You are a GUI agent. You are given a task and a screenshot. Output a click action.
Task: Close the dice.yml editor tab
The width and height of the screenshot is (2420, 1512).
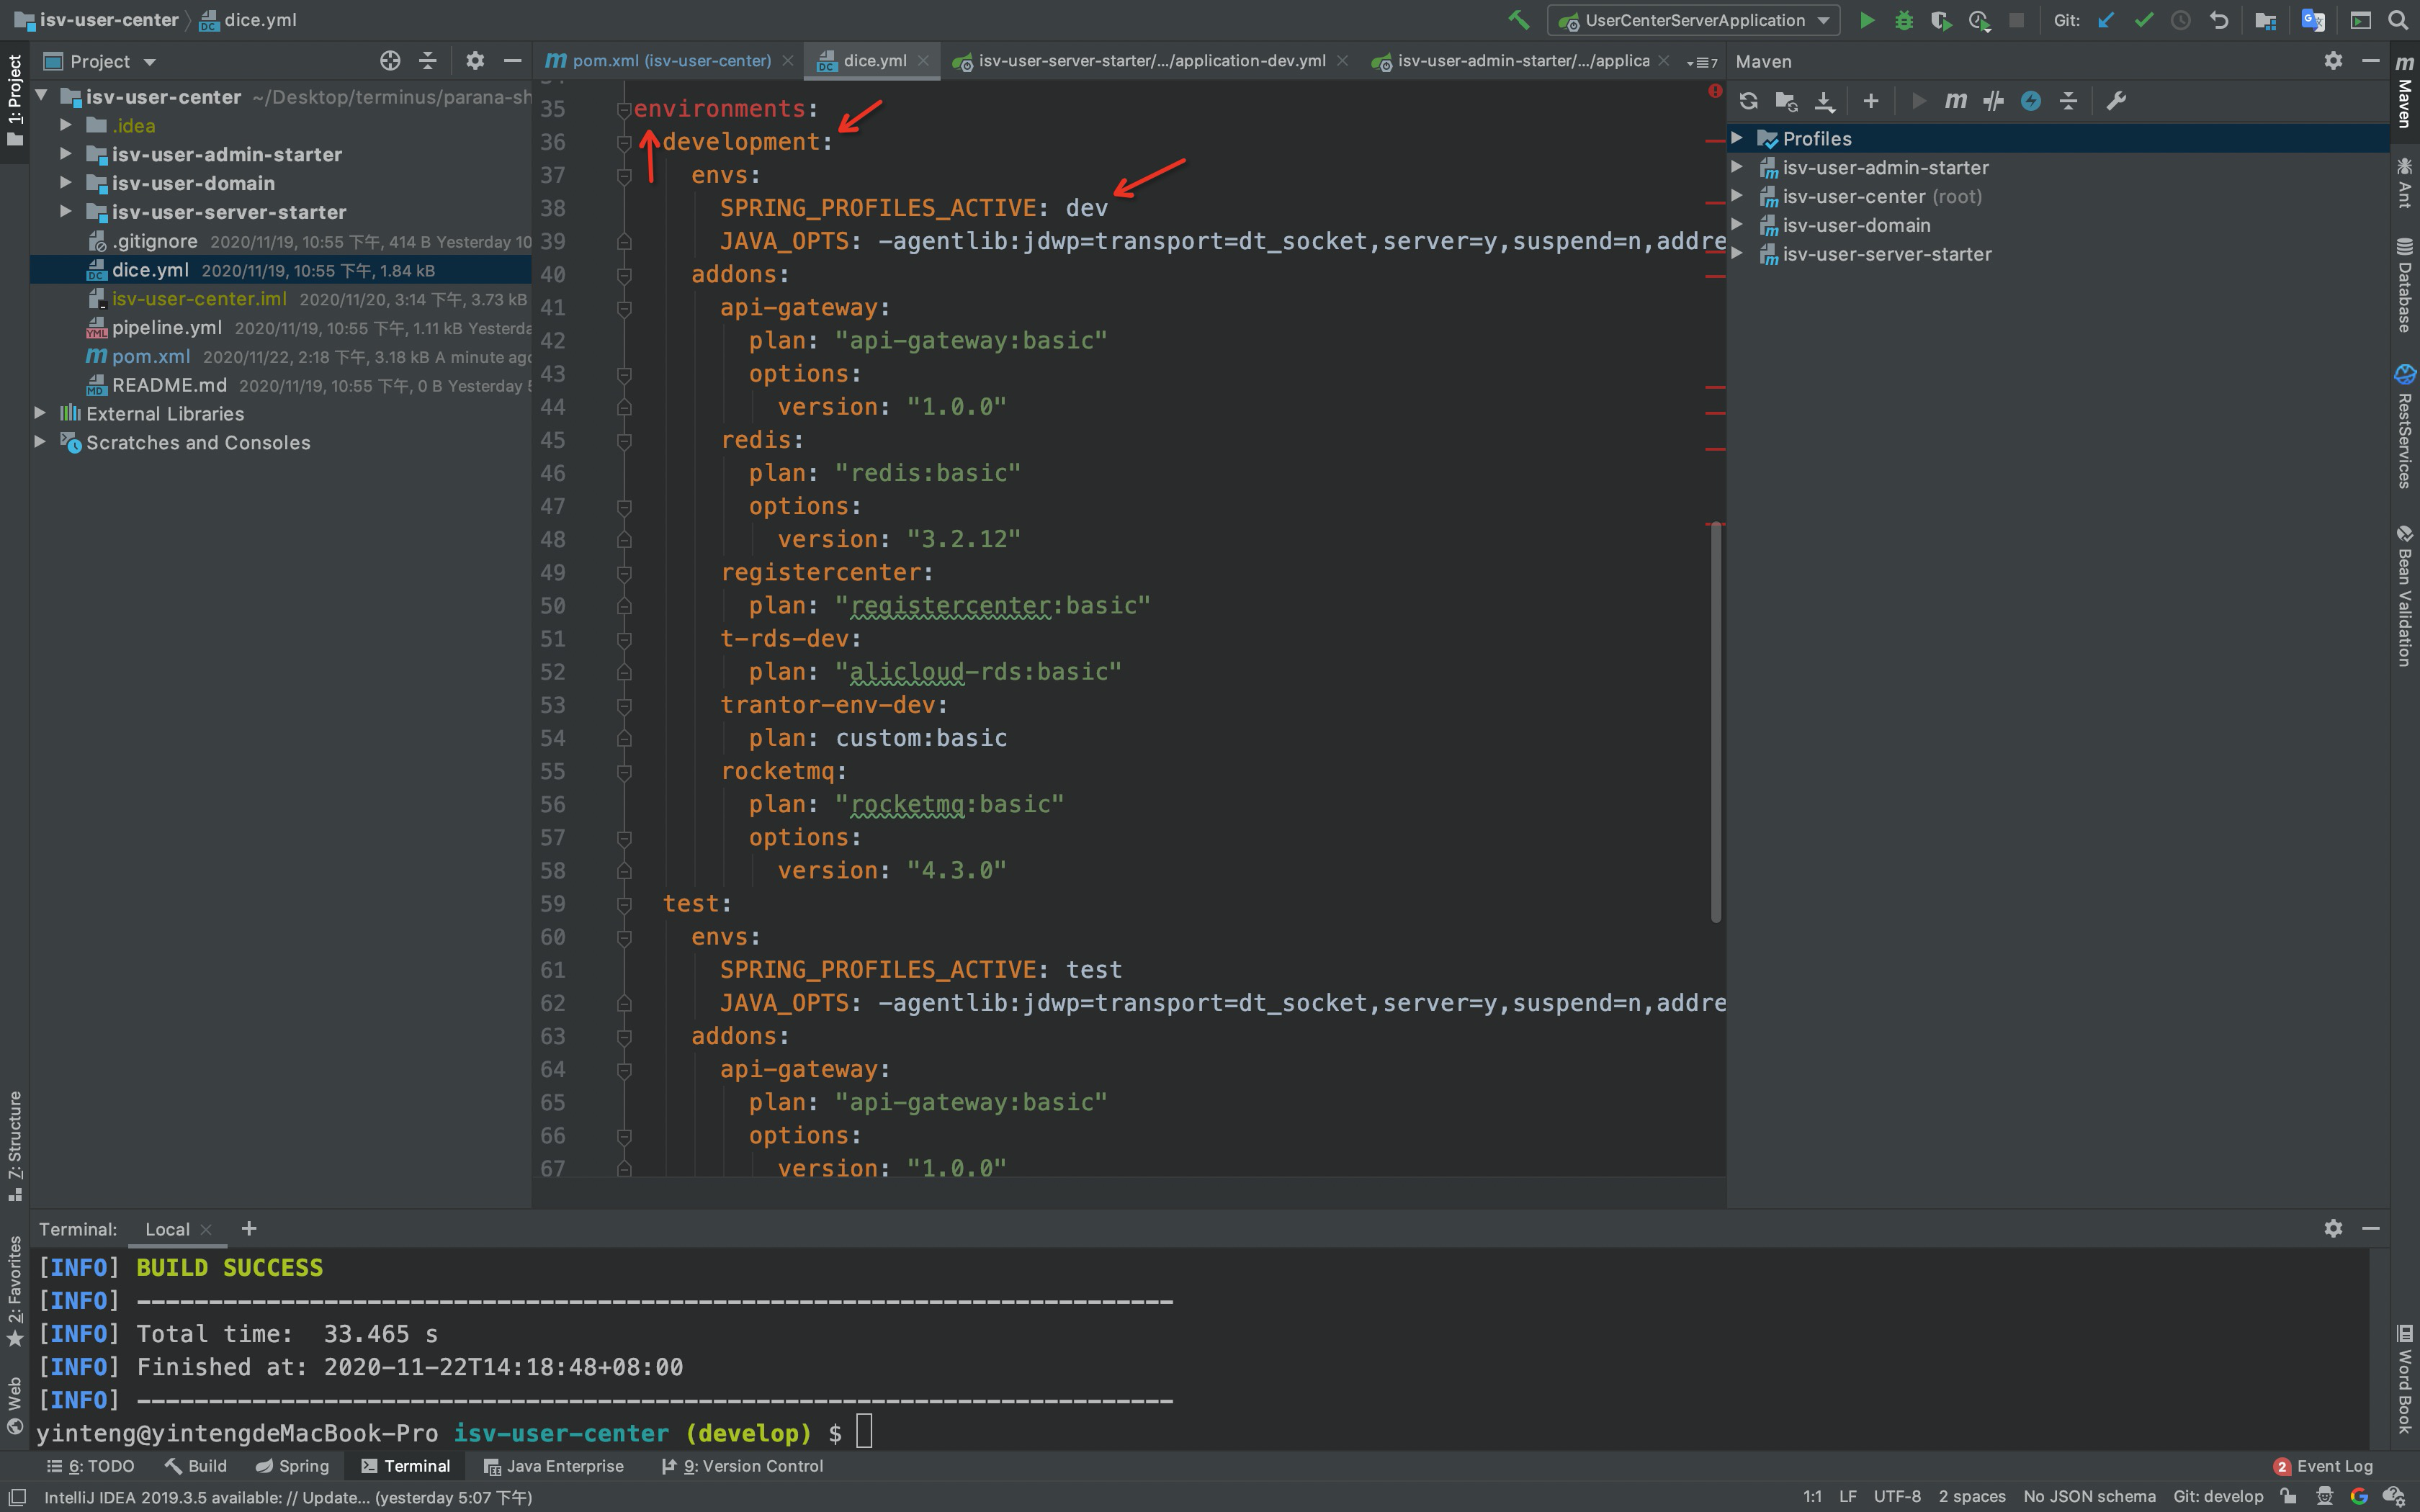coord(923,61)
